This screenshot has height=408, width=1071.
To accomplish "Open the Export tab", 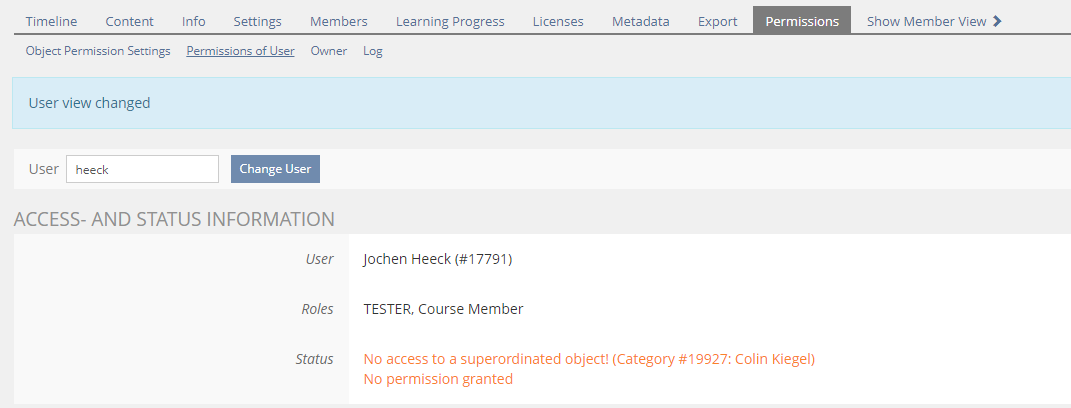I will 718,21.
